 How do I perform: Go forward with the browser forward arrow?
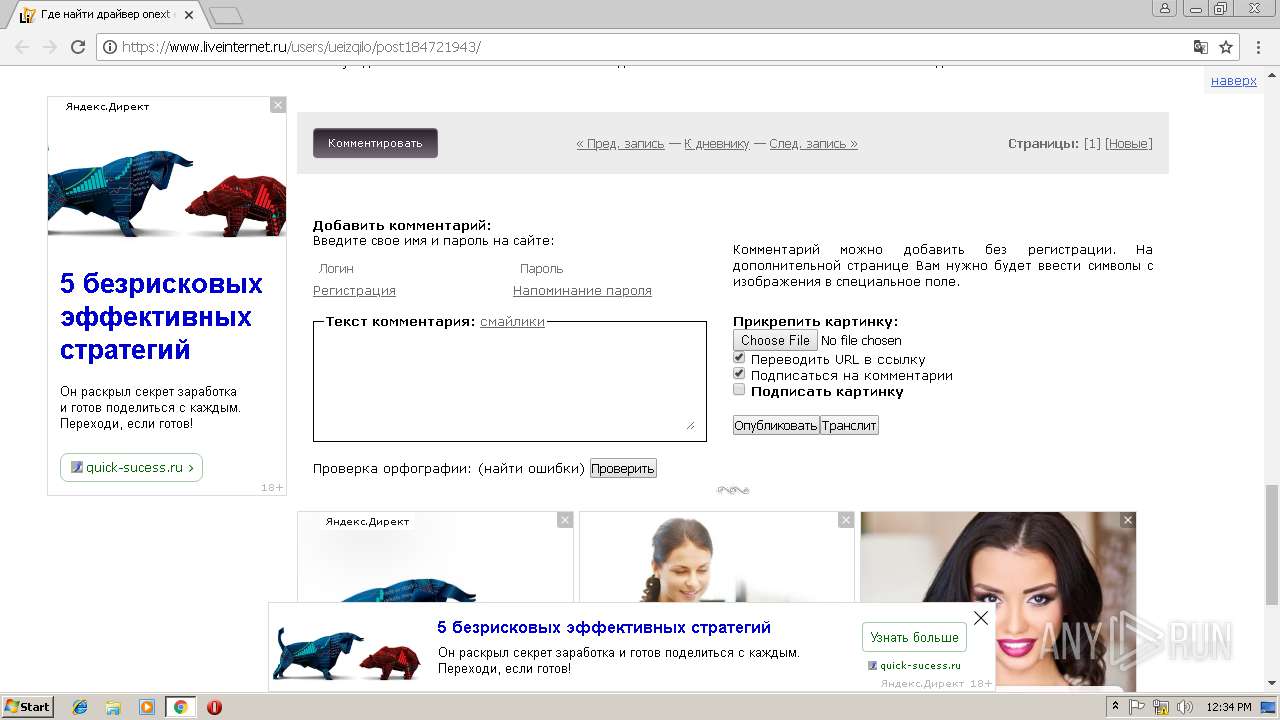[x=50, y=47]
